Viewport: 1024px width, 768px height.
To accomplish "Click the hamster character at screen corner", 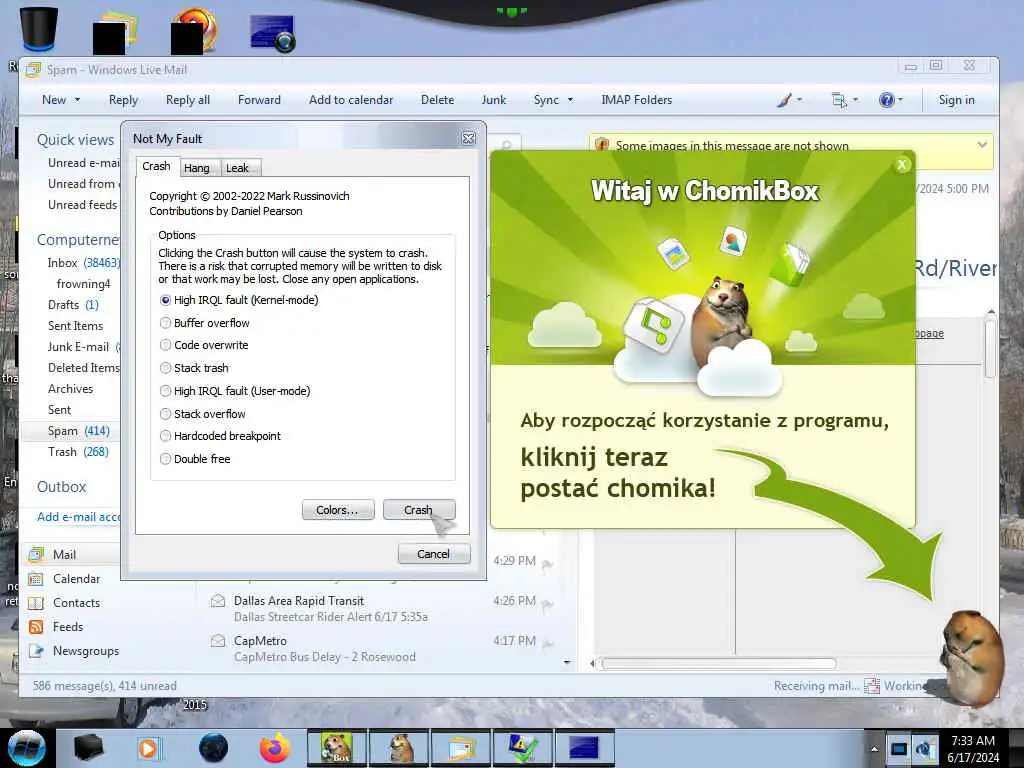I will 971,656.
